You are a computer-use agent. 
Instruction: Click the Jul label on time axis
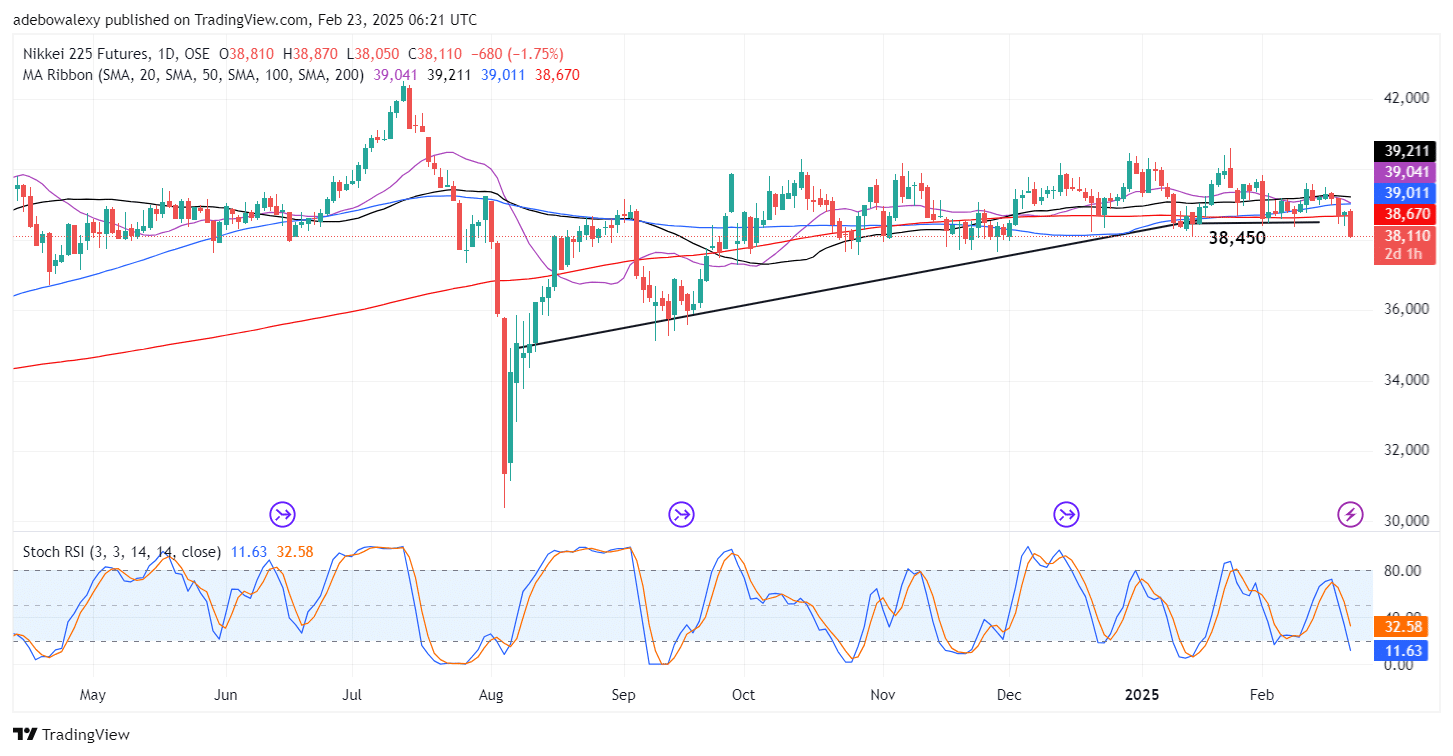[x=354, y=694]
